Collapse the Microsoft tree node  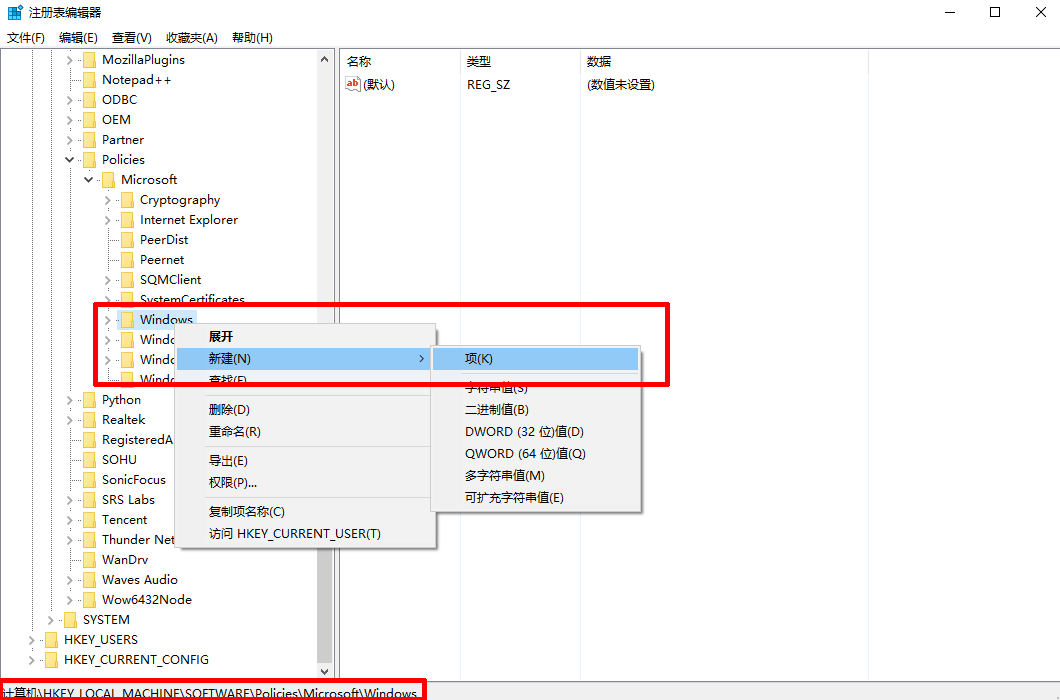coord(88,179)
